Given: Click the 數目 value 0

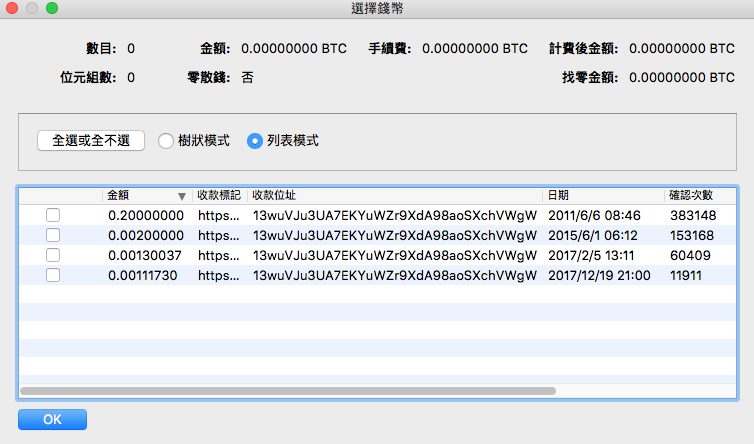Looking at the screenshot, I should tap(131, 49).
